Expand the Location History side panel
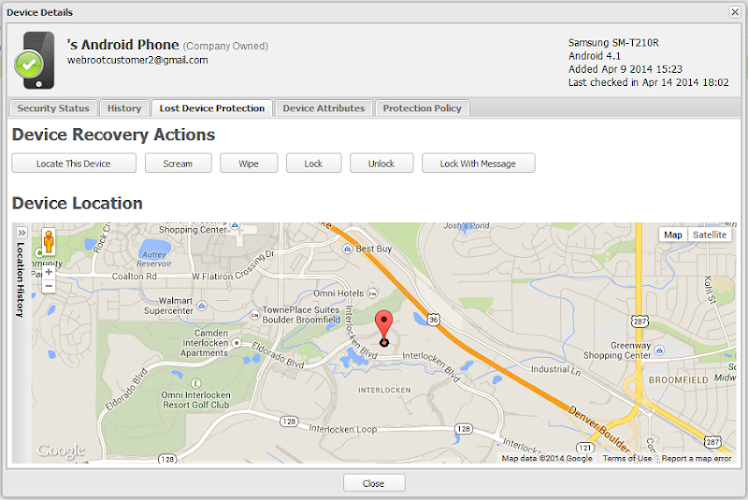748x500 pixels. click(21, 233)
